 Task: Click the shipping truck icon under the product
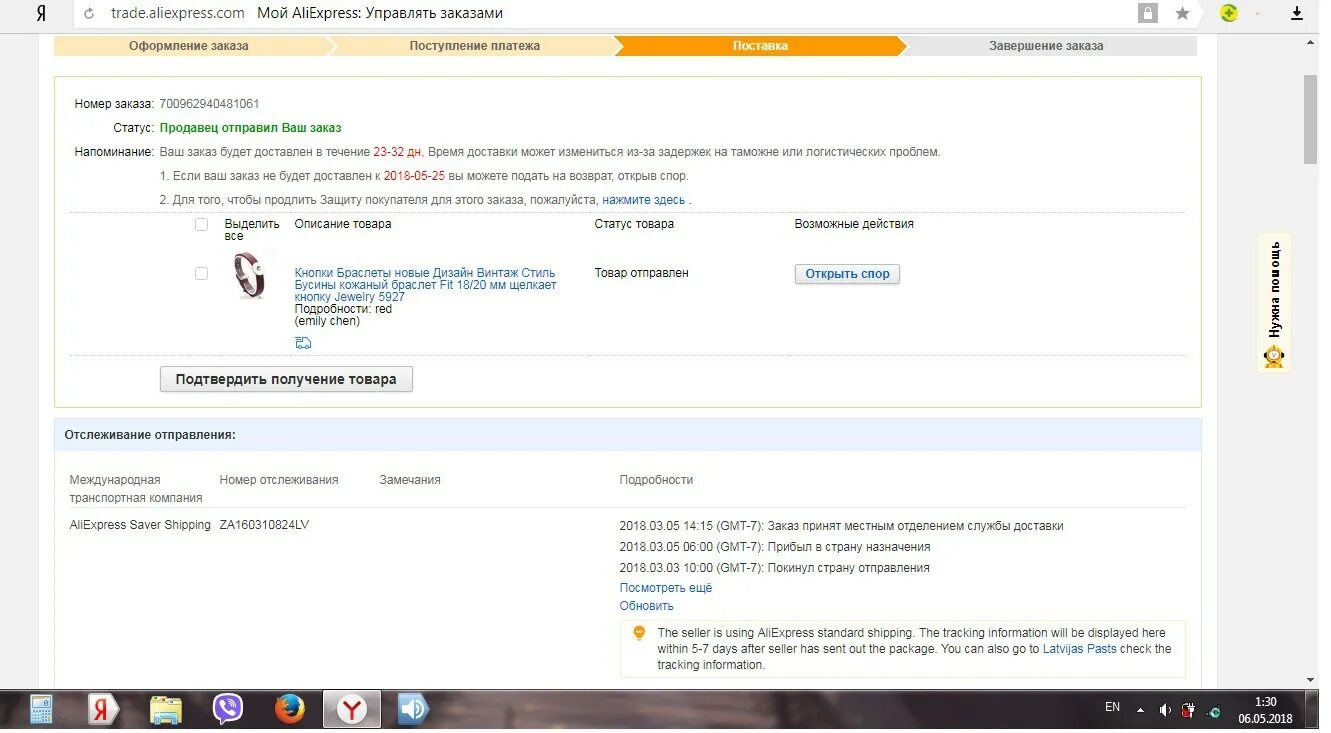[x=303, y=343]
